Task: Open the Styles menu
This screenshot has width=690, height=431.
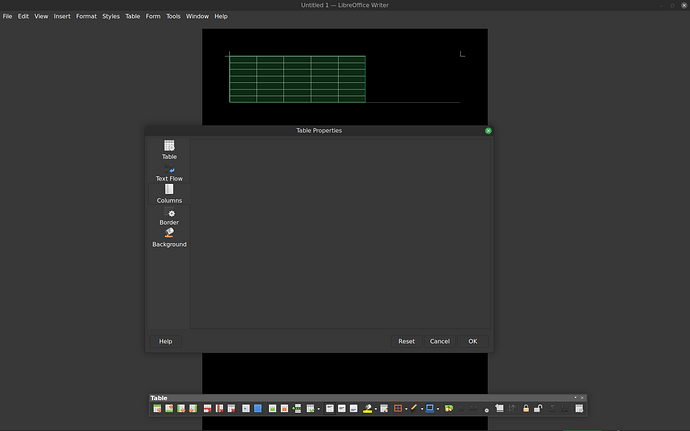Action: tap(111, 16)
